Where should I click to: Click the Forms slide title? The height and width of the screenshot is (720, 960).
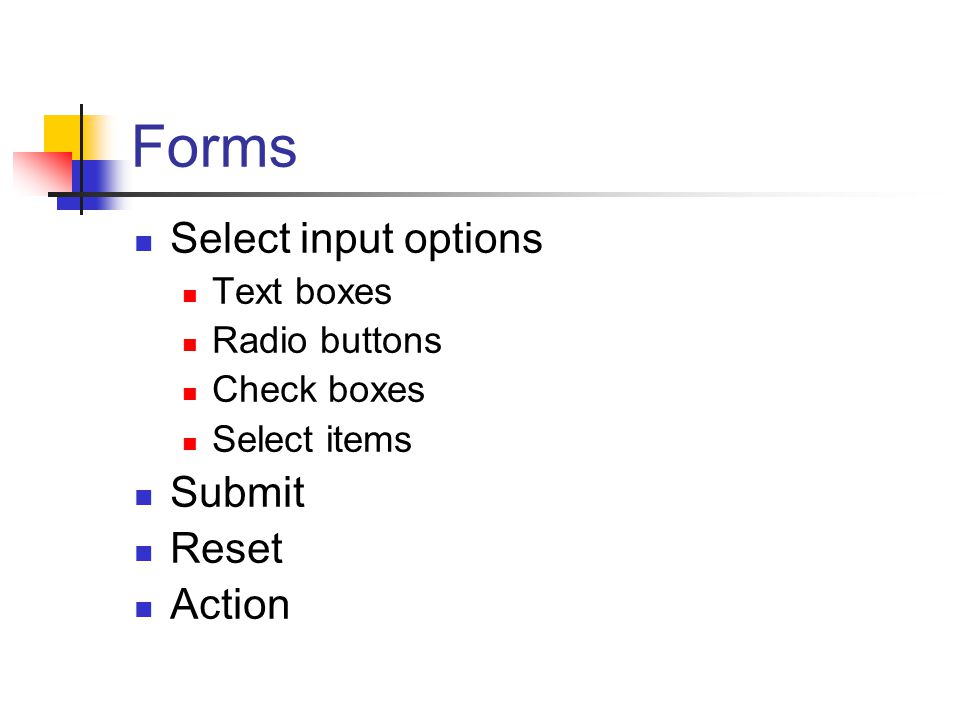pyautogui.click(x=214, y=146)
